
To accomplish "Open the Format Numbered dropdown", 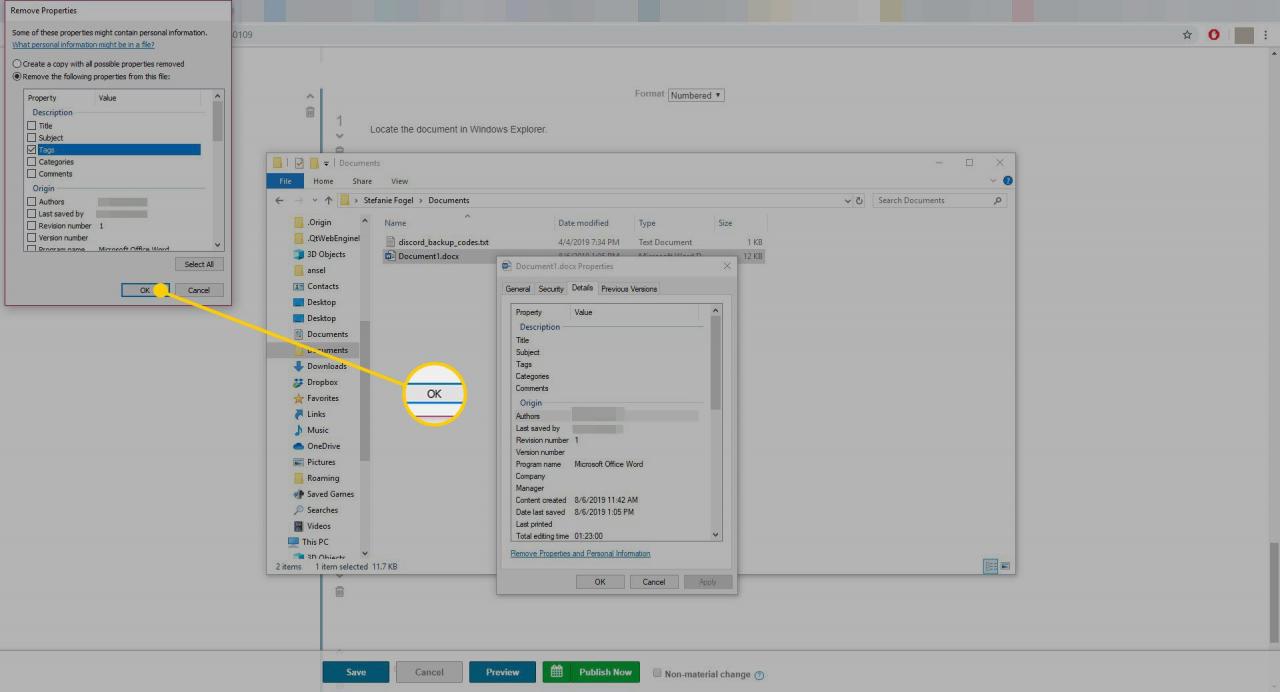I will tap(696, 95).
